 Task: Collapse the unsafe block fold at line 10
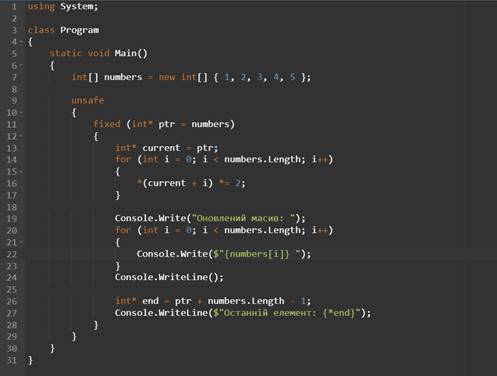(21, 113)
